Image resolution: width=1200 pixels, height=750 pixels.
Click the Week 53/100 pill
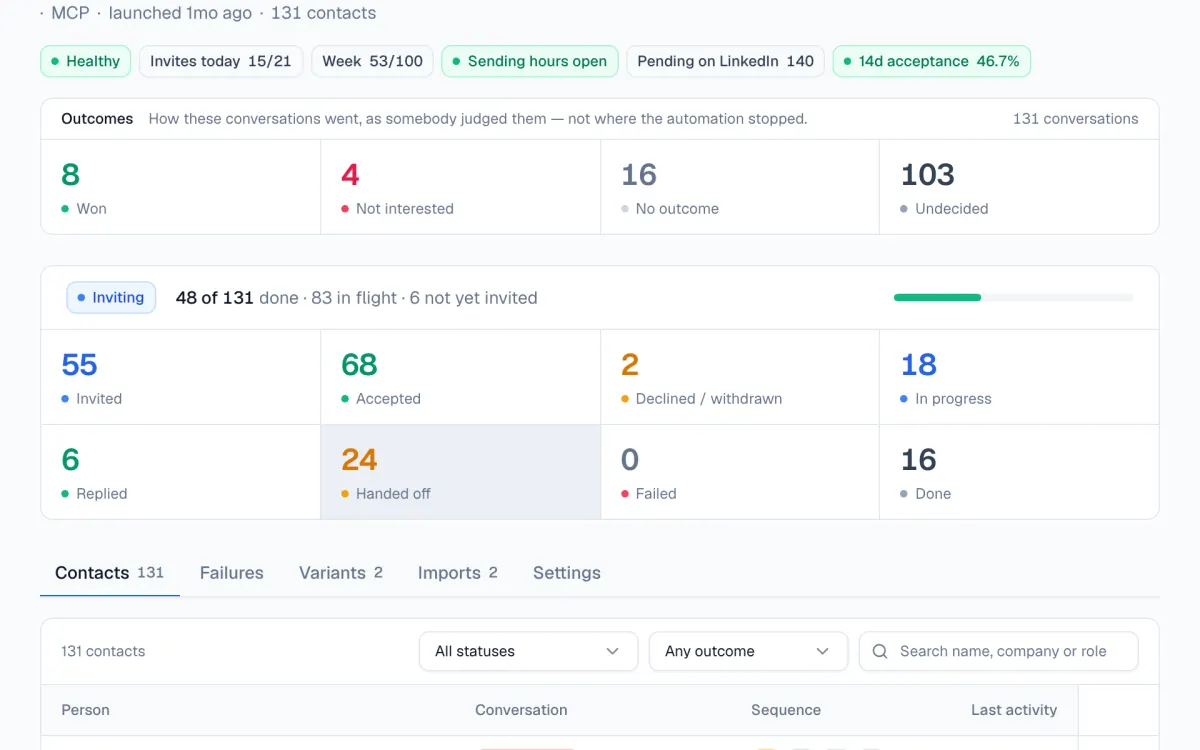373,61
